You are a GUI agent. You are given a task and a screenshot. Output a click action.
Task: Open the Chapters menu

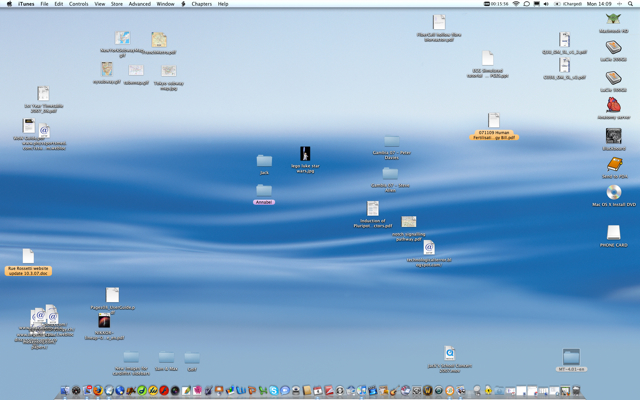[x=202, y=4]
